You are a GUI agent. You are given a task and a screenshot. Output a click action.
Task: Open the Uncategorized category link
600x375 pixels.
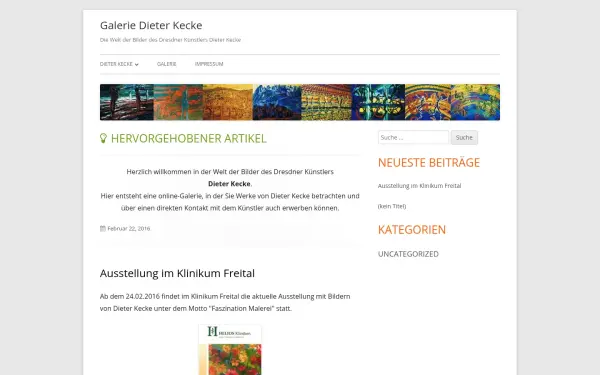[408, 254]
